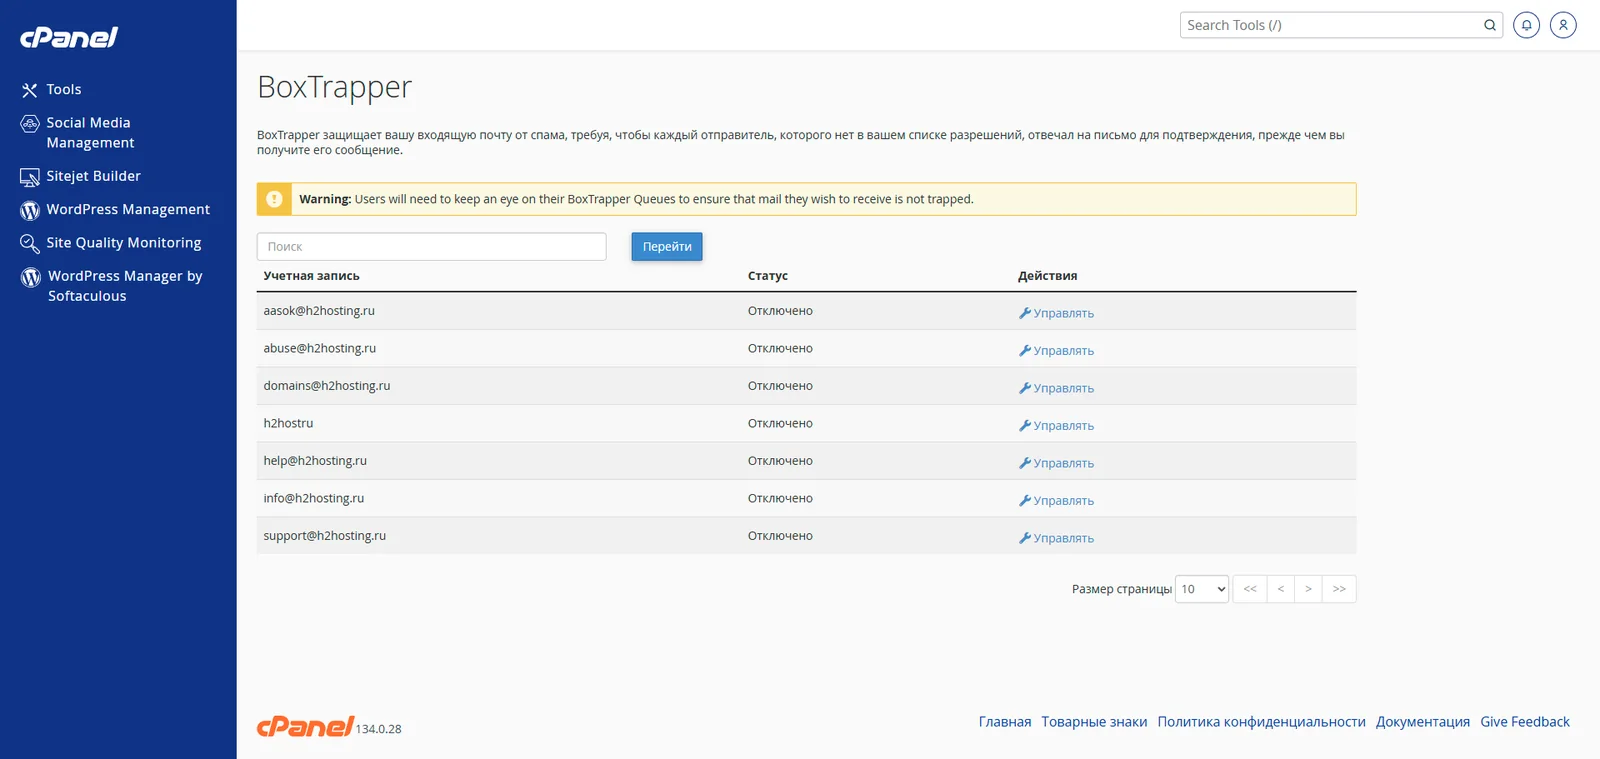
Task: Go to first page with << button
Action: point(1250,589)
